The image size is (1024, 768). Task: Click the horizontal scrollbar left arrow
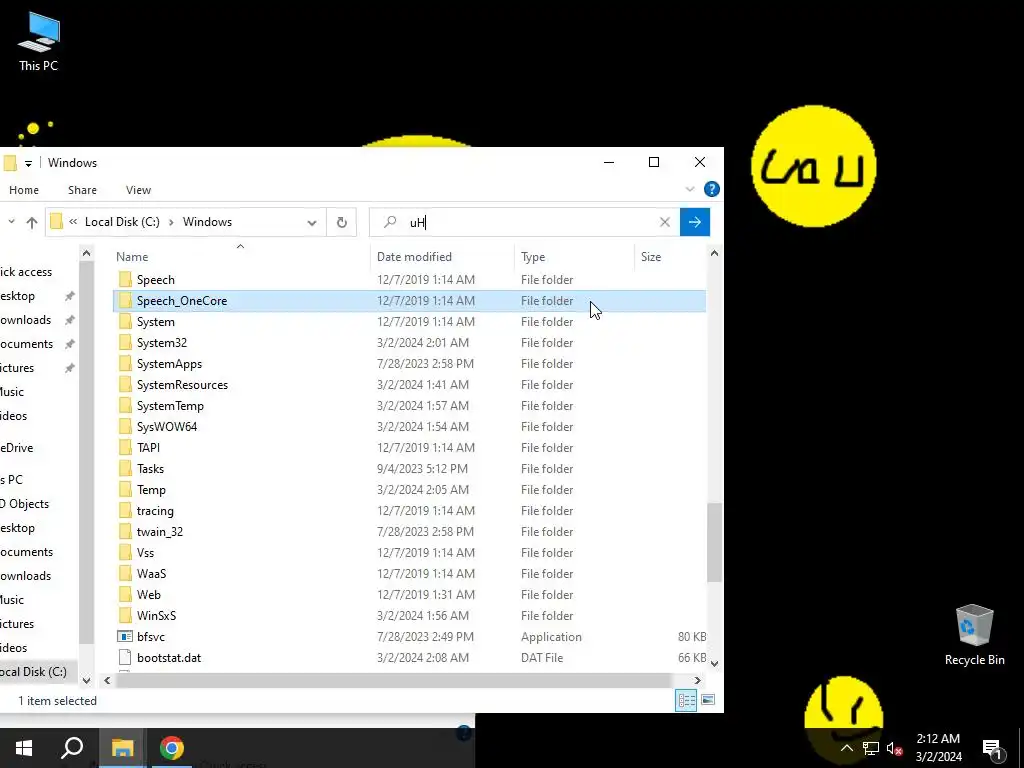[107, 680]
